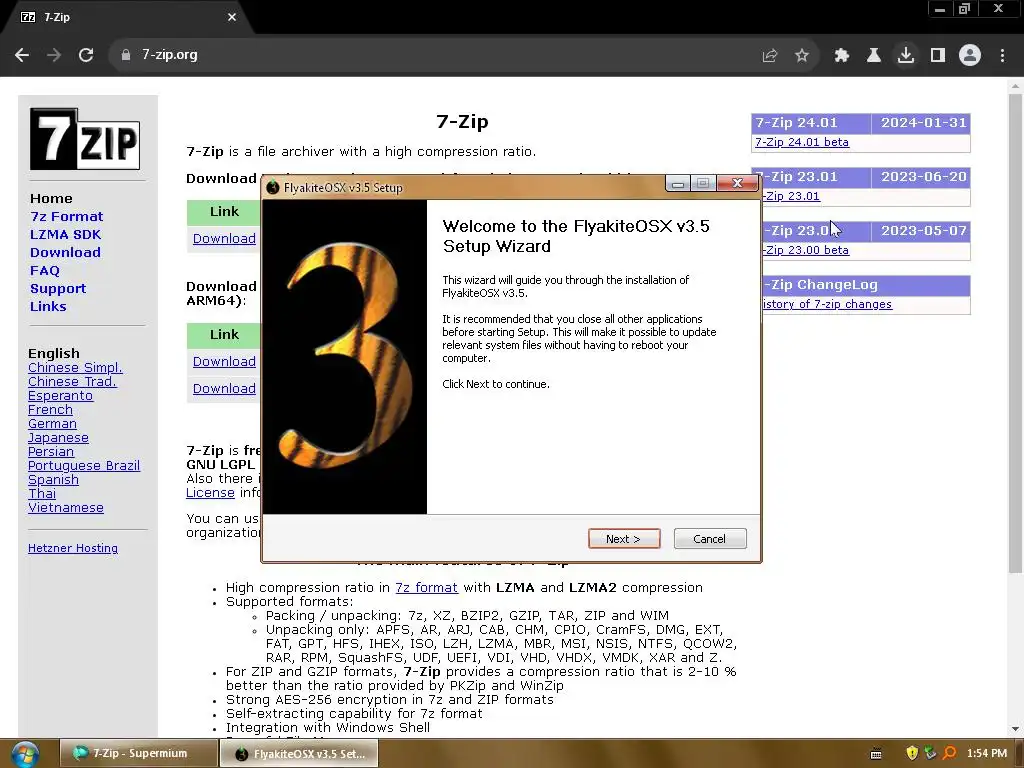Close the FlyakiteOSX Setup dialog
Screen dimensions: 1024x768
[x=737, y=183]
